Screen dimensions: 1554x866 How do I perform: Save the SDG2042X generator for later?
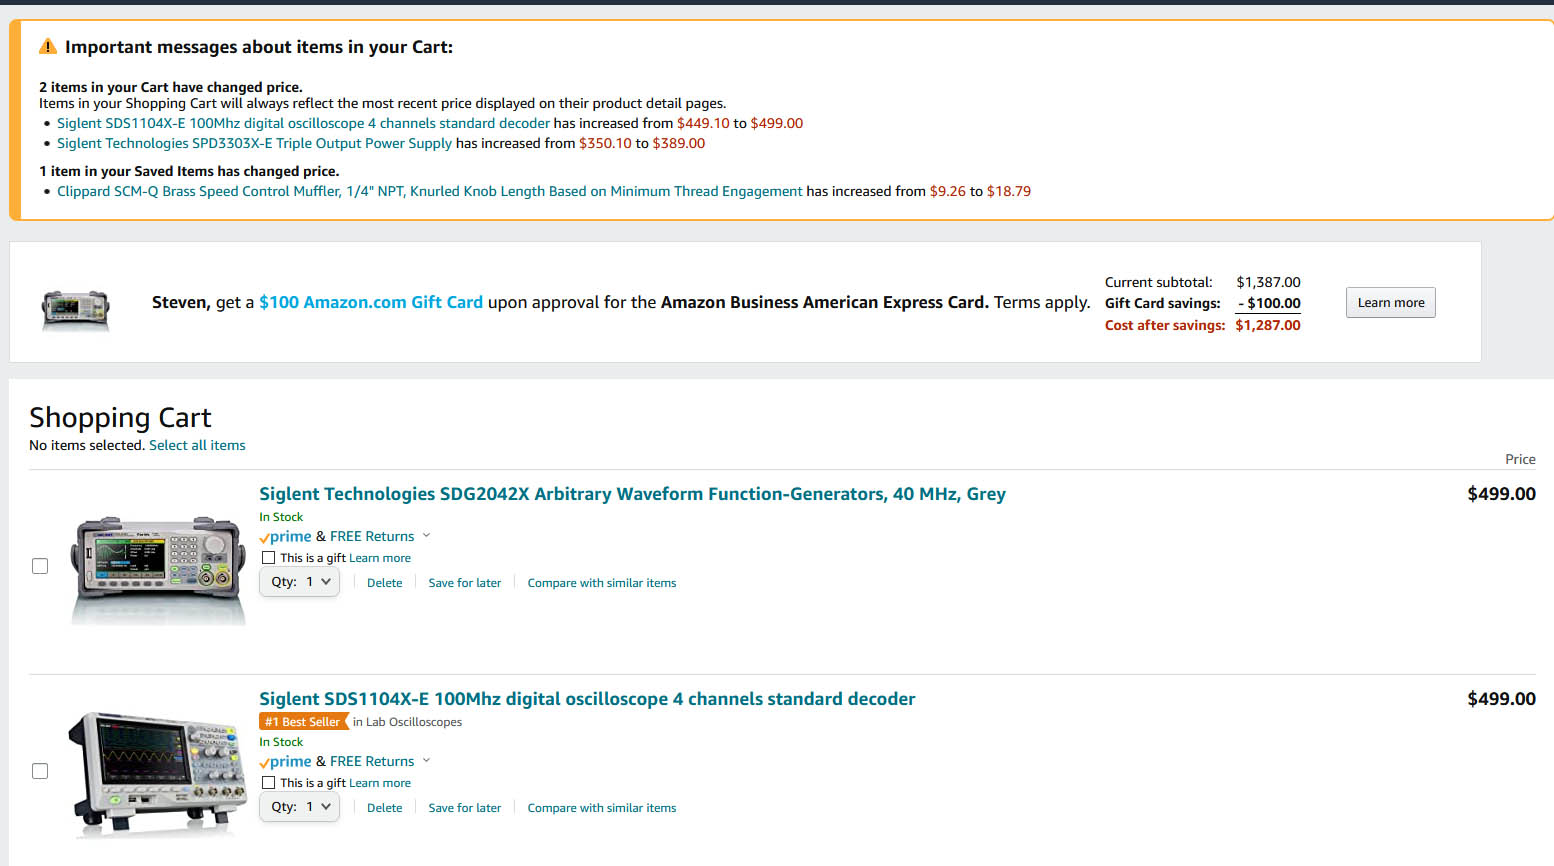point(464,583)
